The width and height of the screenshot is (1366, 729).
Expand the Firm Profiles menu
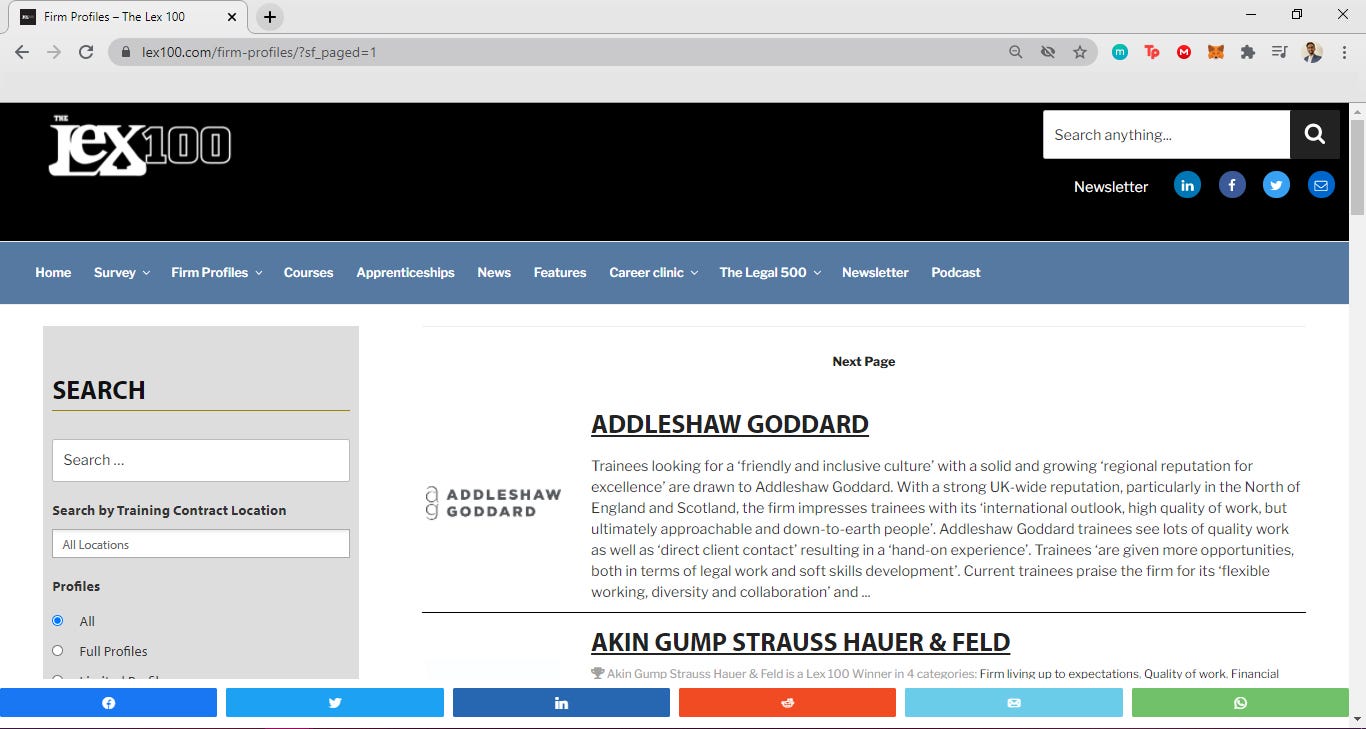(x=217, y=272)
